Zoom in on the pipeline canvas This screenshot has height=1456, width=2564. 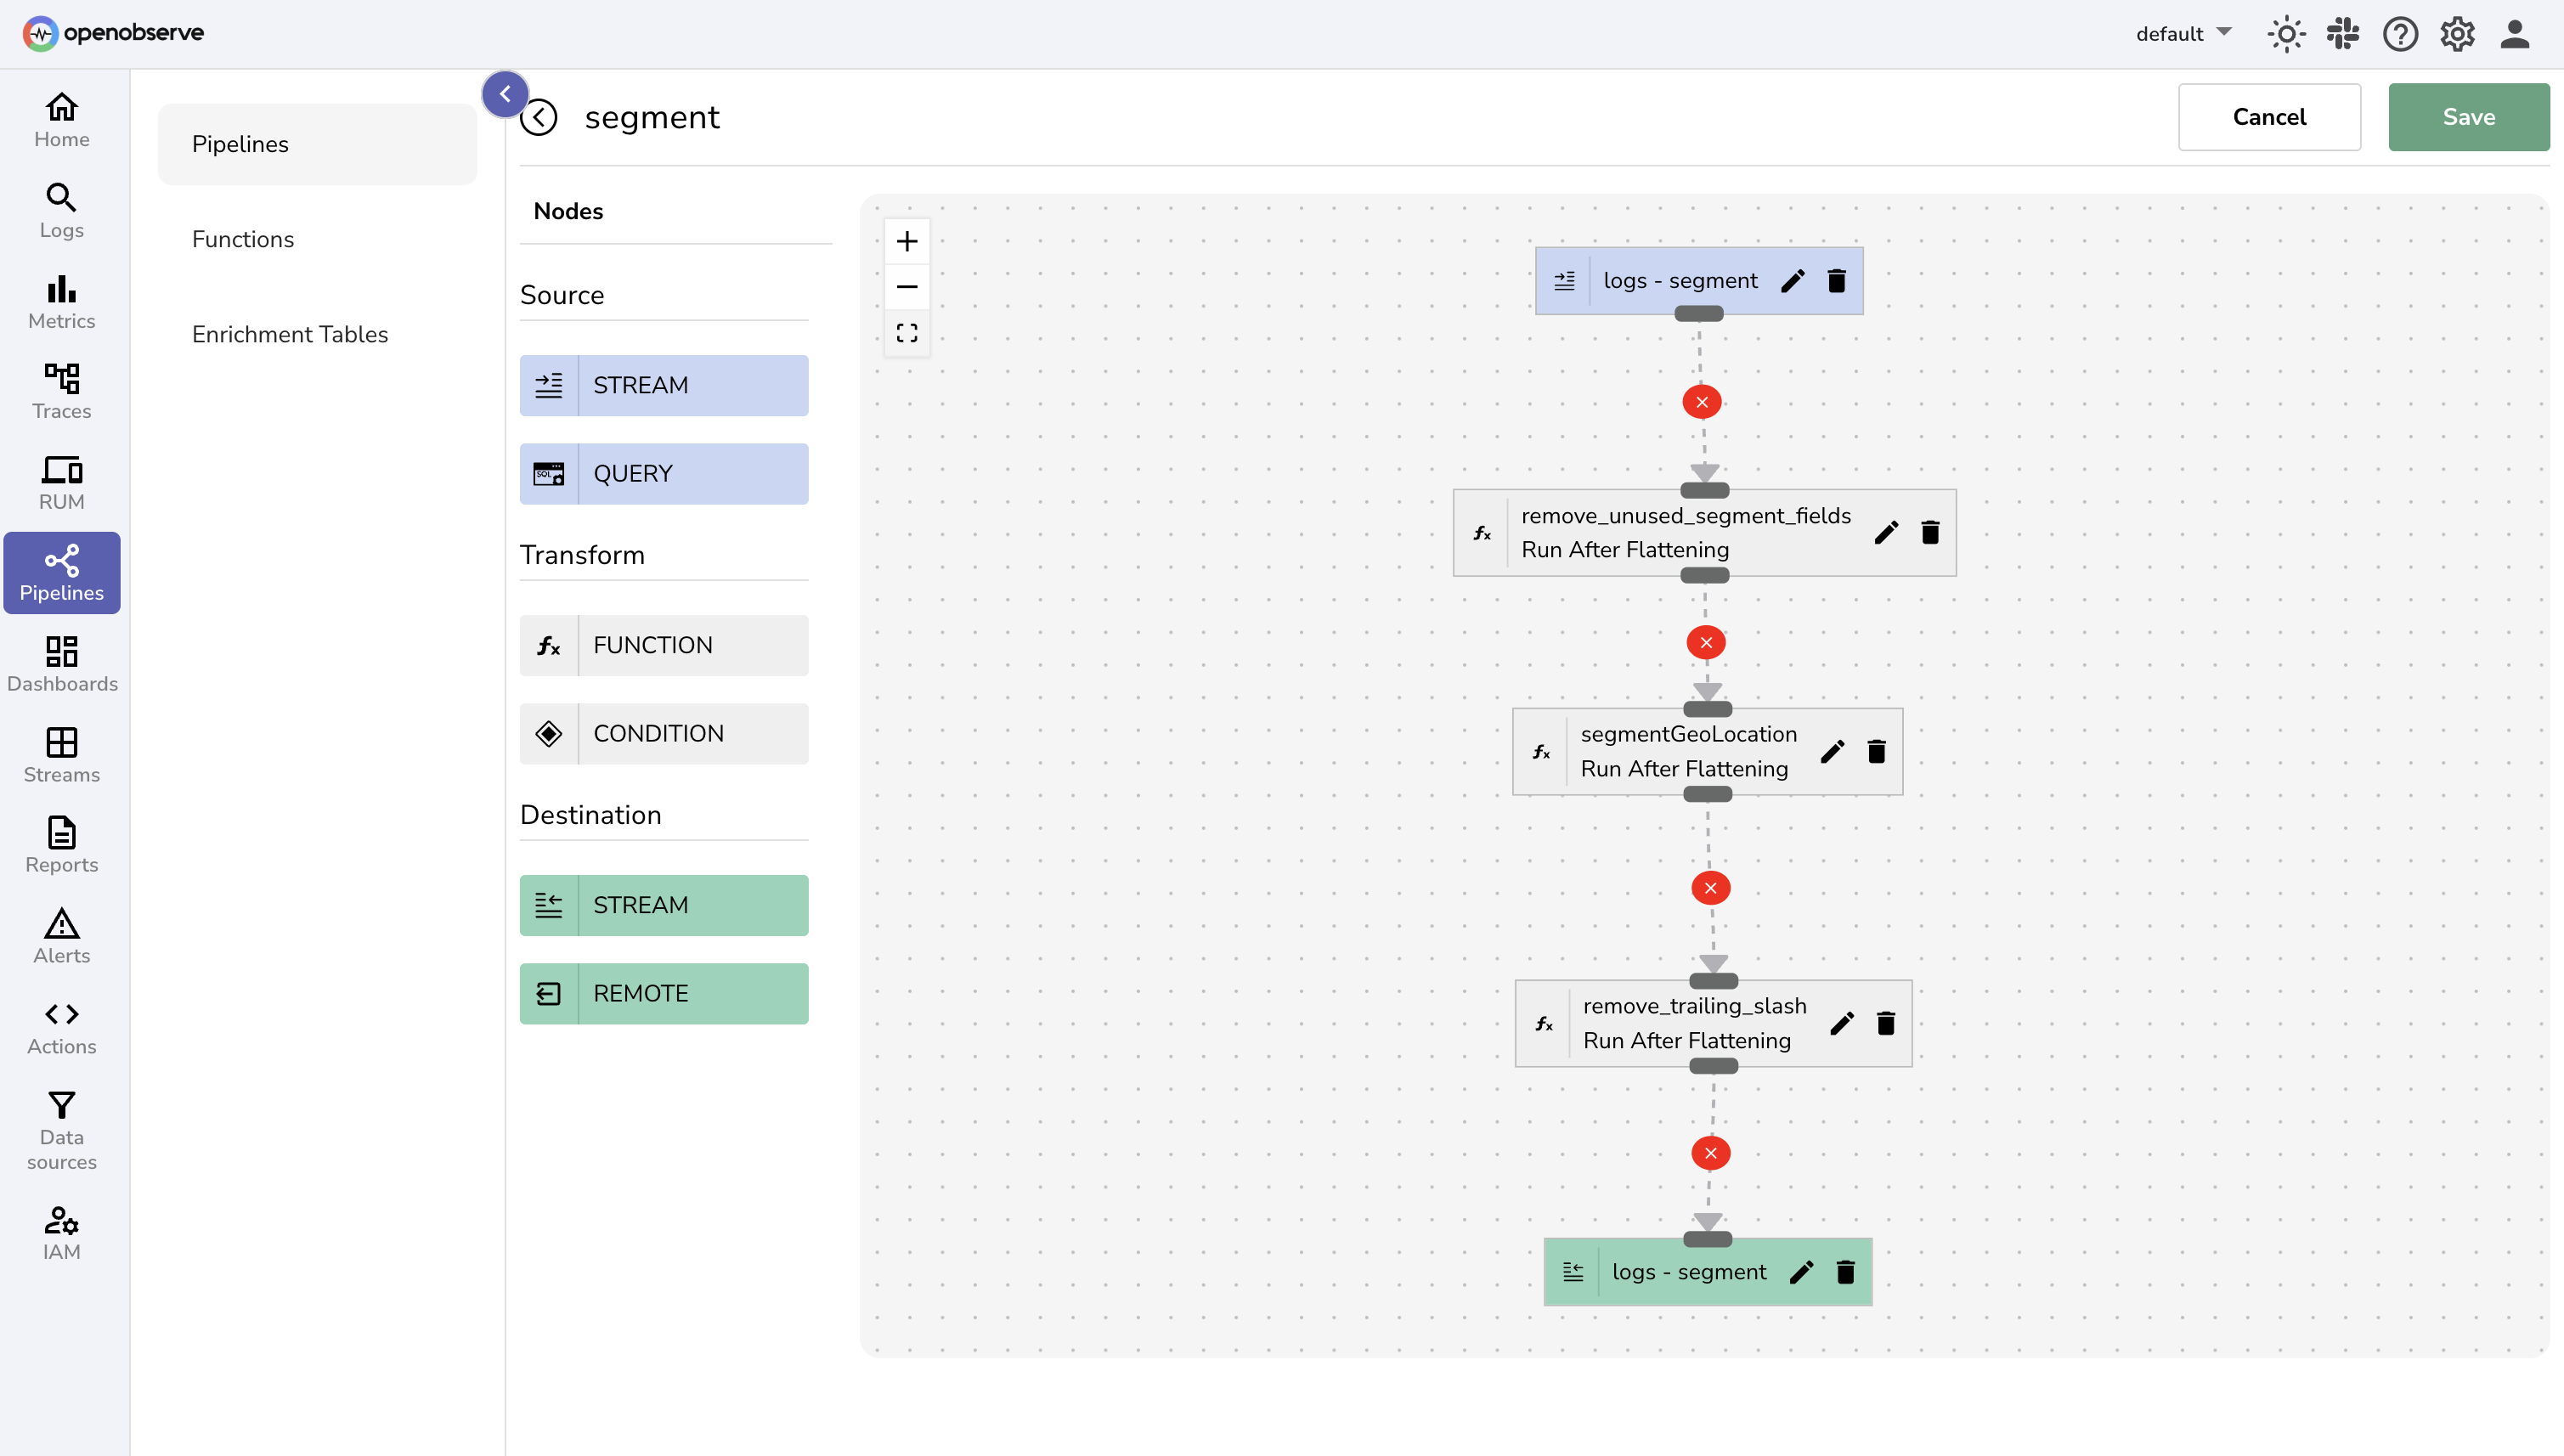click(907, 240)
